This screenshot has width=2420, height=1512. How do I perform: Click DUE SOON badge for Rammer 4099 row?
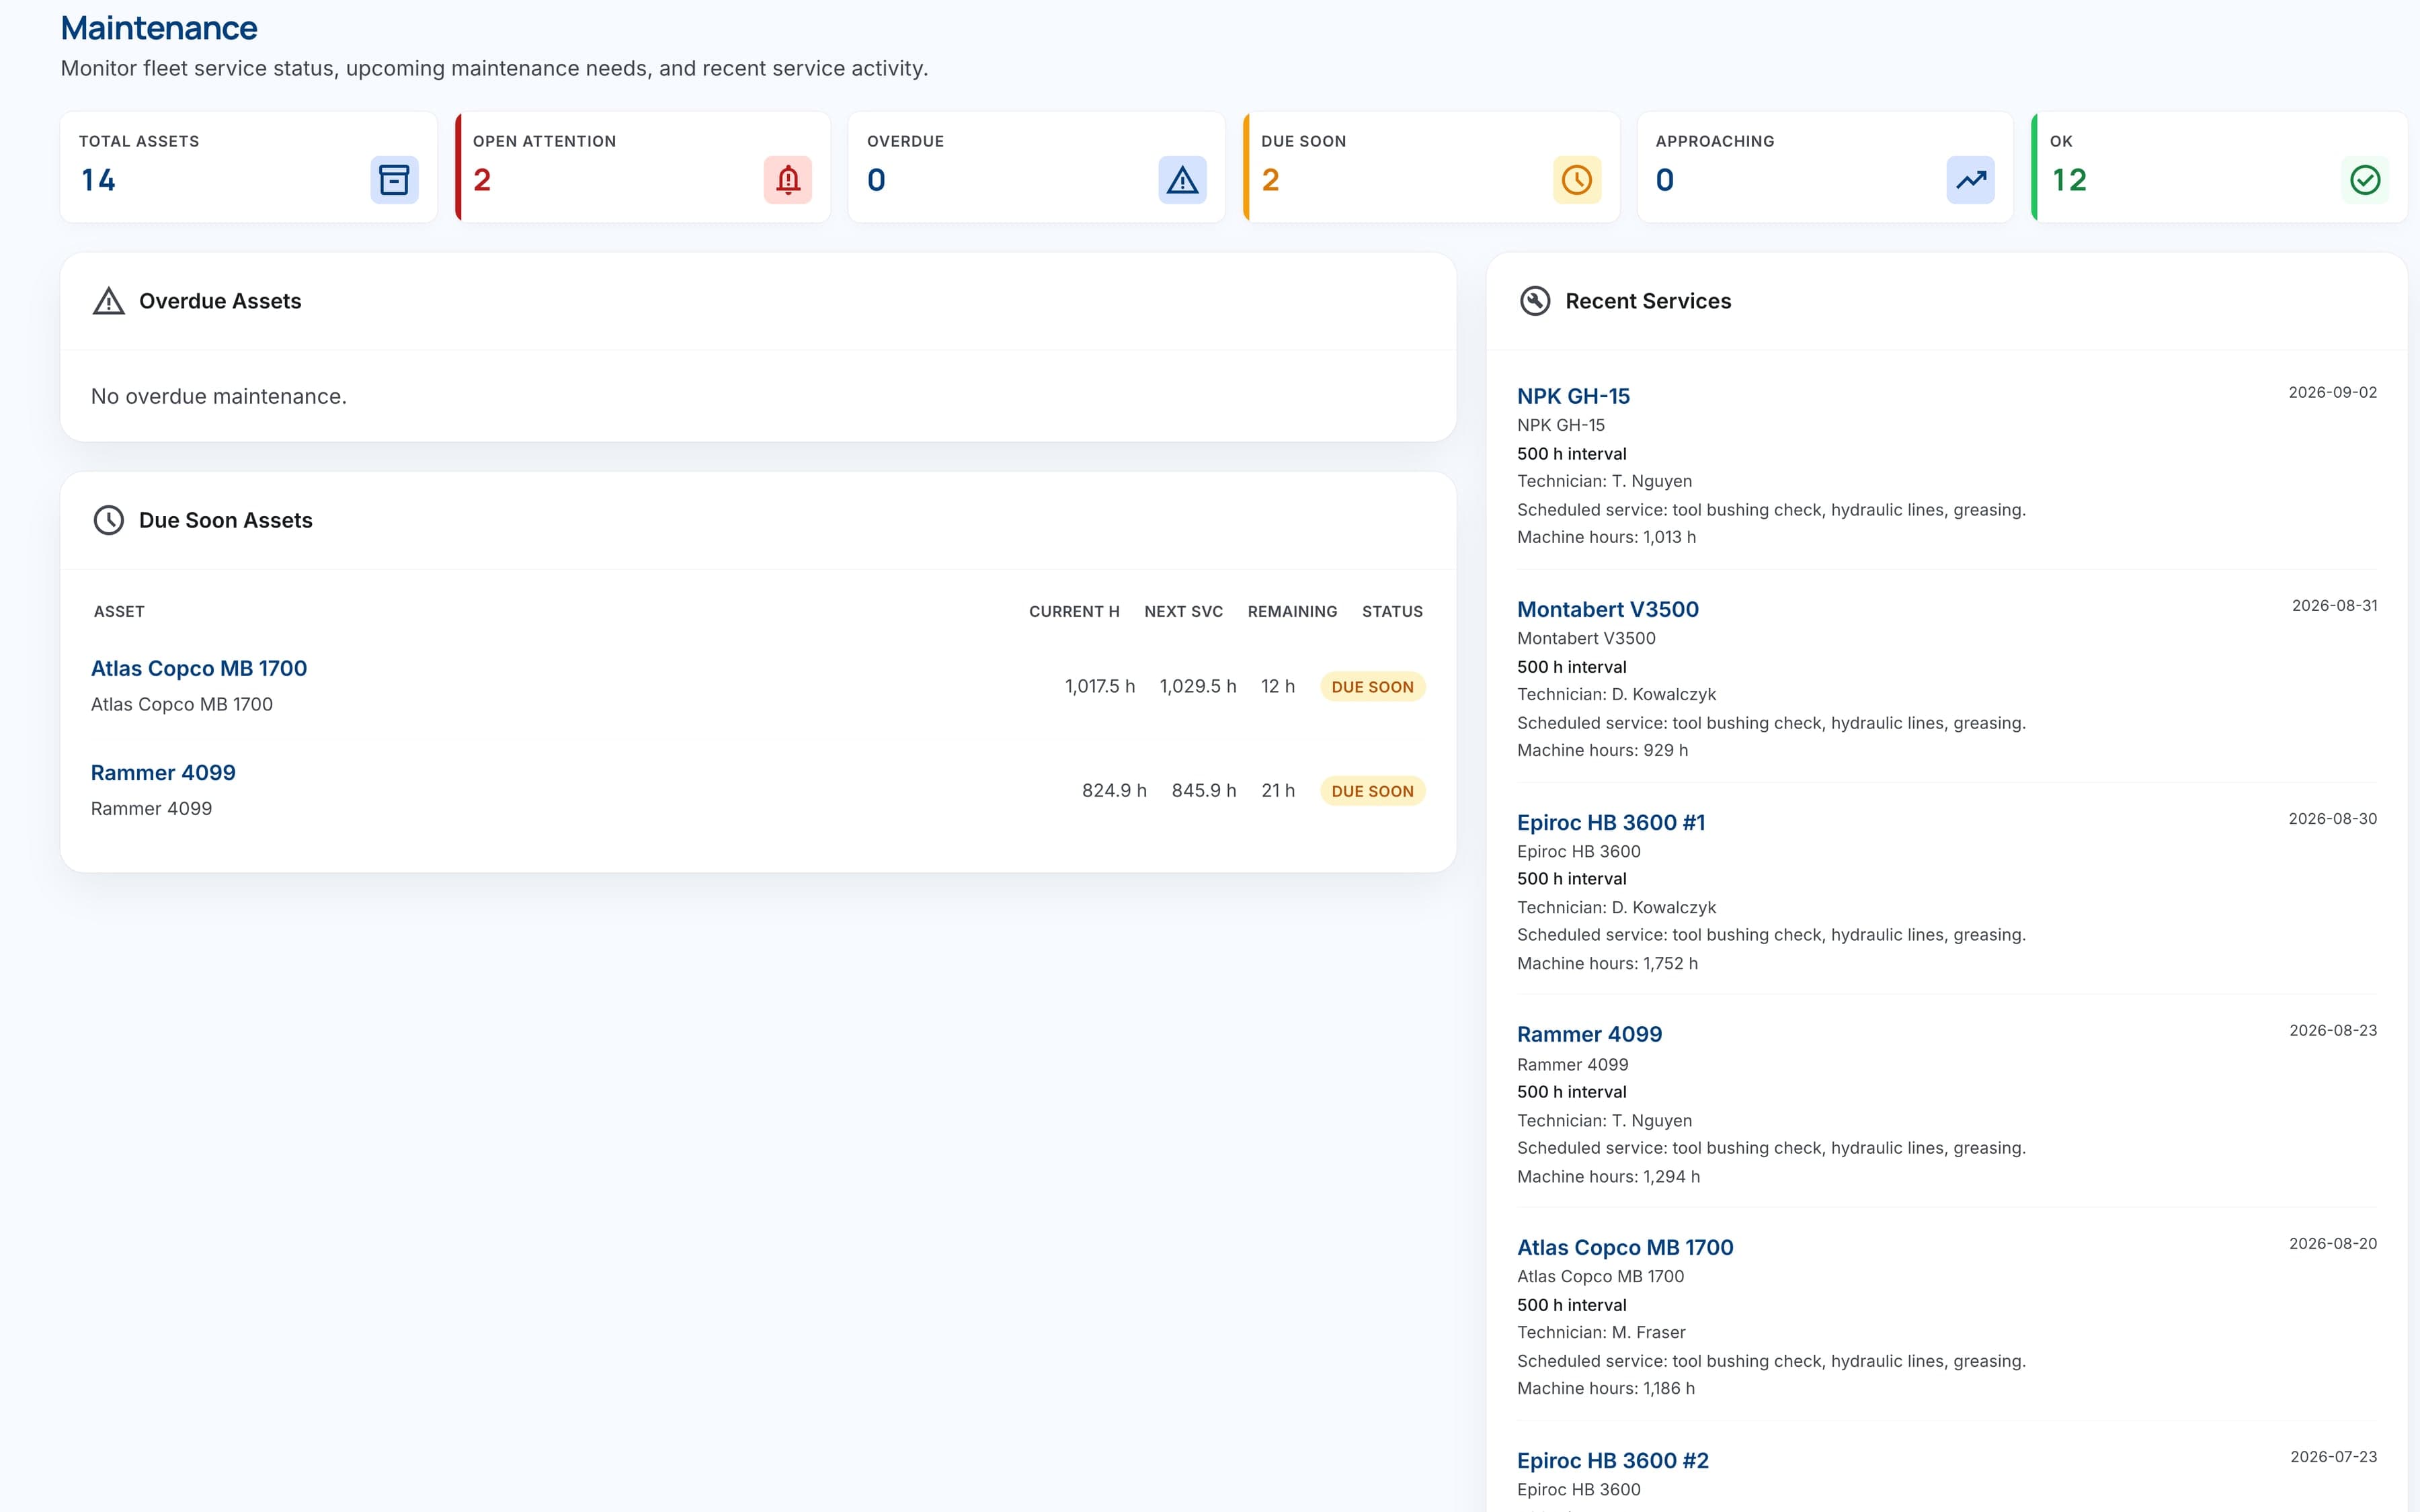1372,791
